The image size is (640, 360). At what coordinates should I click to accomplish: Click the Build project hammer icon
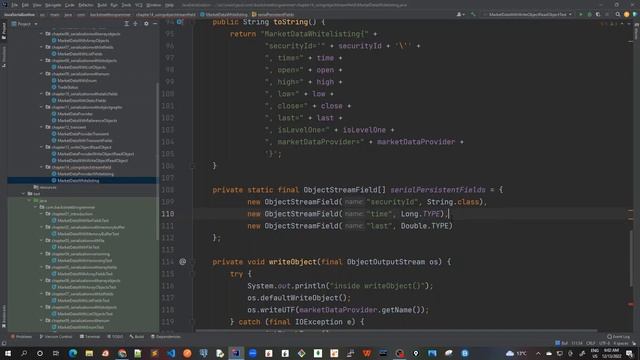click(473, 14)
